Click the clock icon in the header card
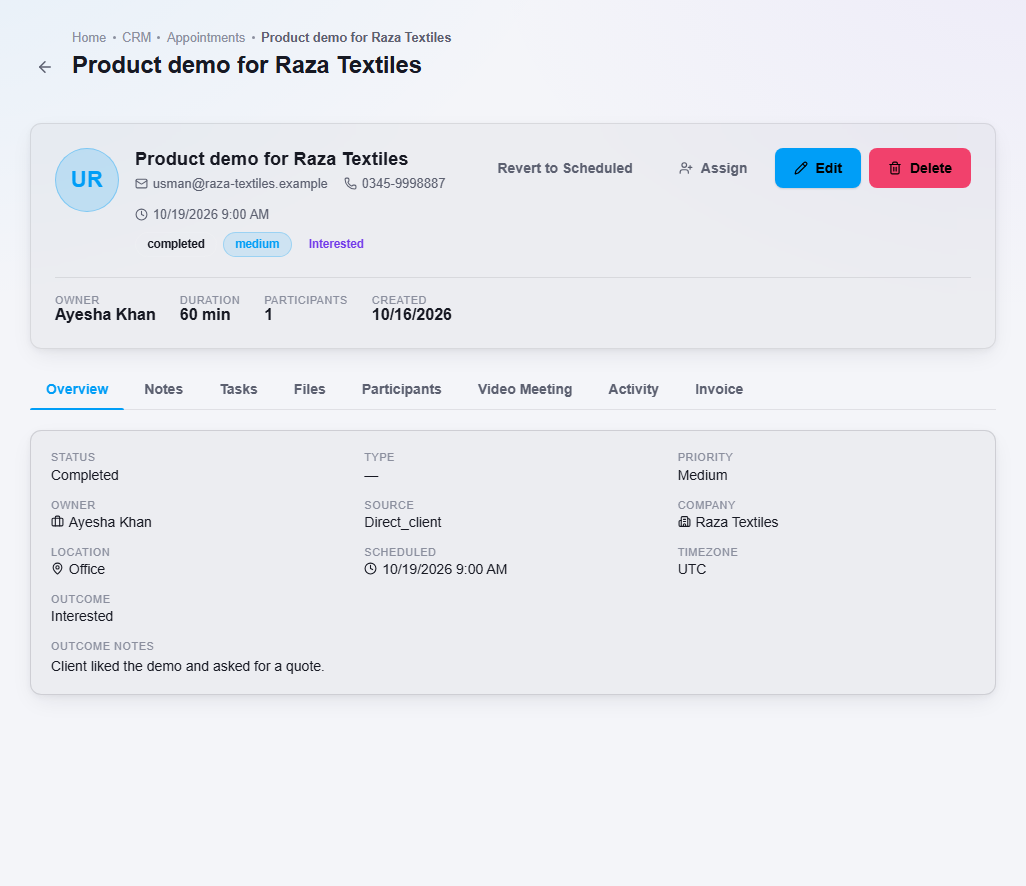The width and height of the screenshot is (1026, 886). pyautogui.click(x=141, y=215)
